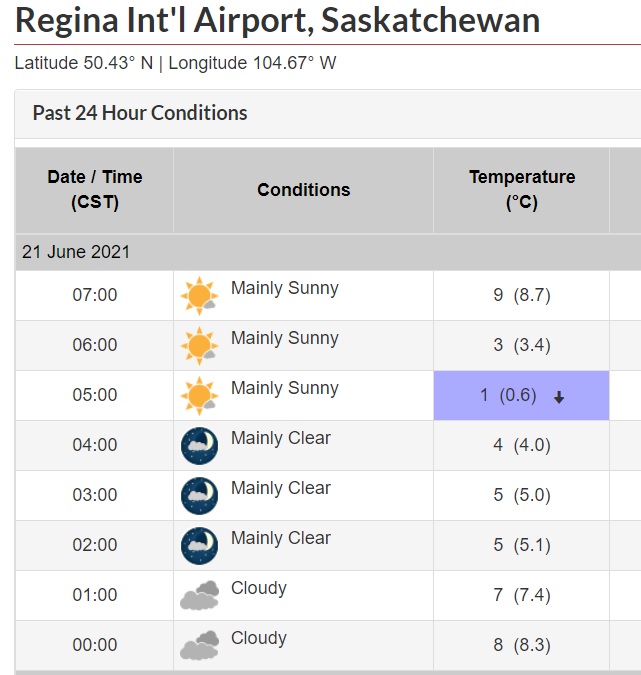Click the 07:00 time cell
Screen dimensions: 641x675
coord(95,295)
